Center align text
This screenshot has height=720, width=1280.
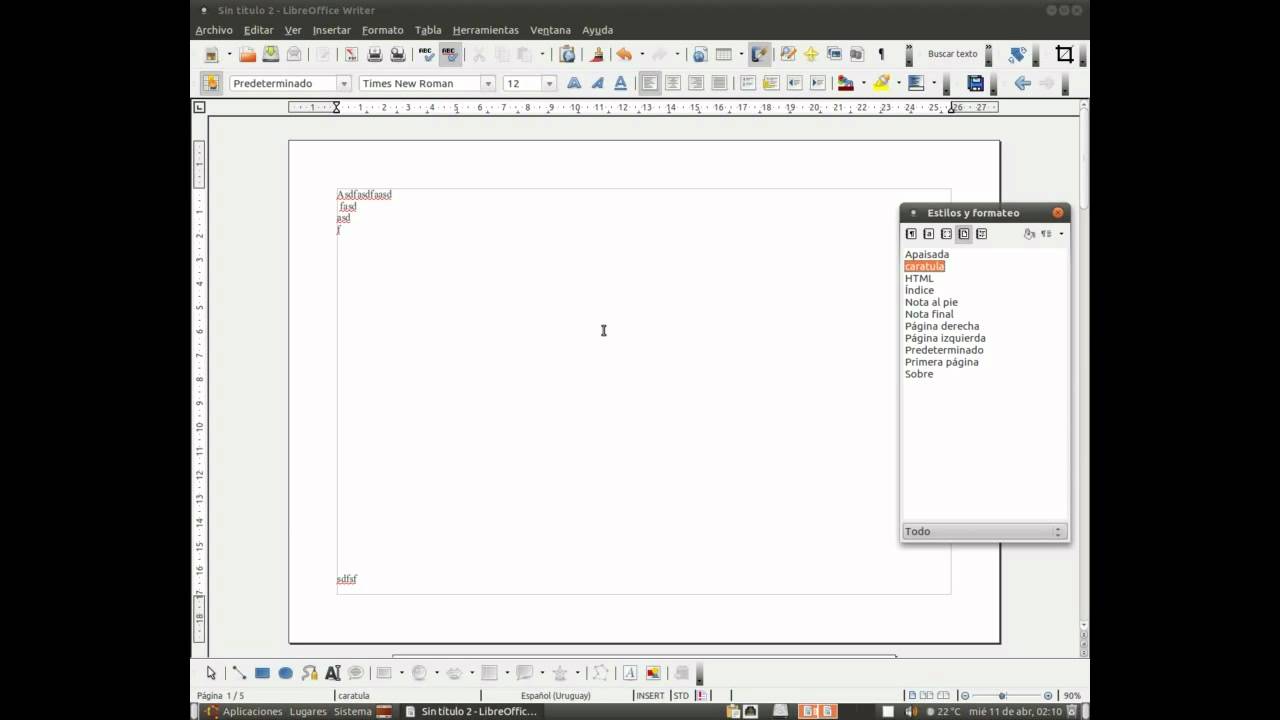pos(673,83)
